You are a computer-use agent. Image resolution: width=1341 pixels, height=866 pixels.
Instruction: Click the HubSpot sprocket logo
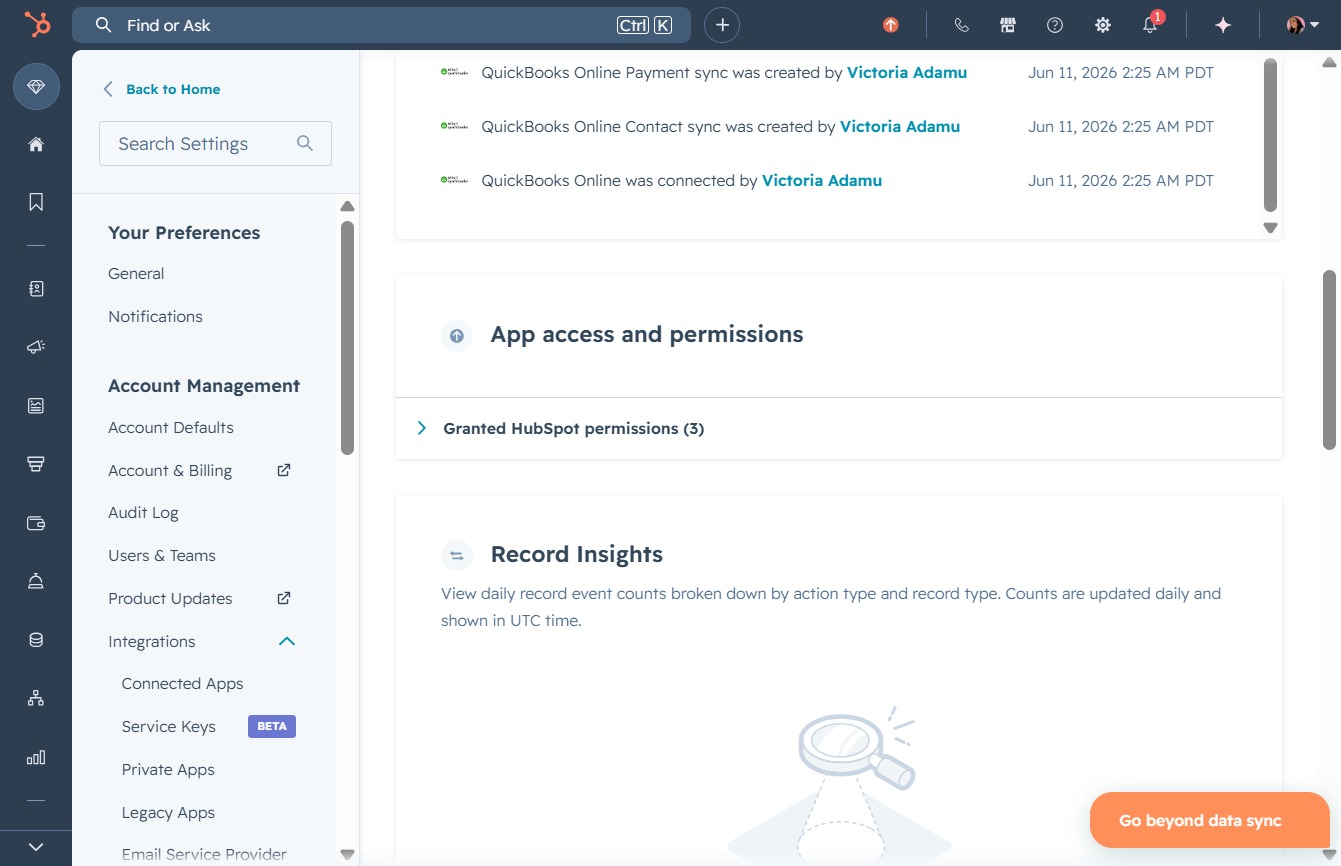click(x=37, y=25)
